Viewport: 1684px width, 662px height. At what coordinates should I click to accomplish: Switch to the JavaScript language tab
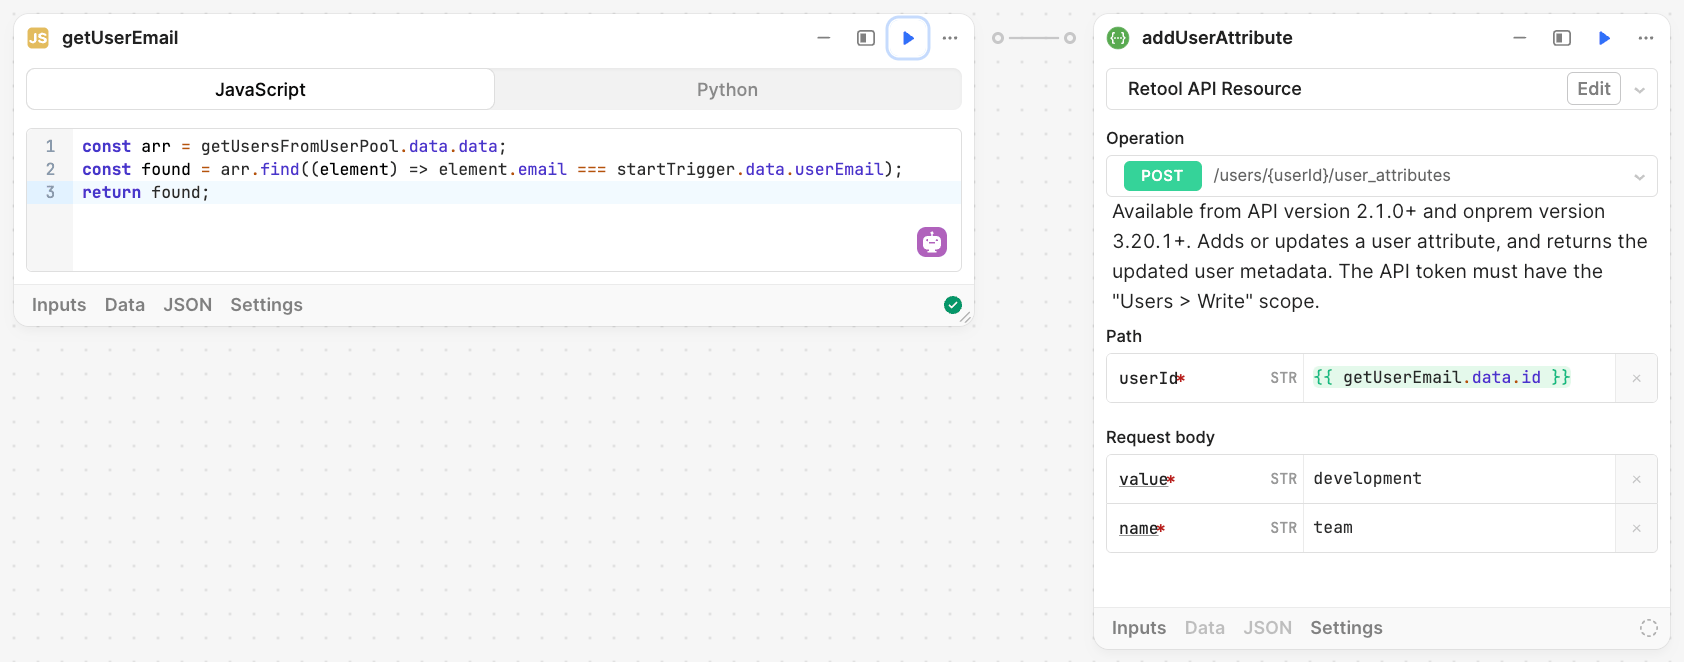(x=260, y=89)
